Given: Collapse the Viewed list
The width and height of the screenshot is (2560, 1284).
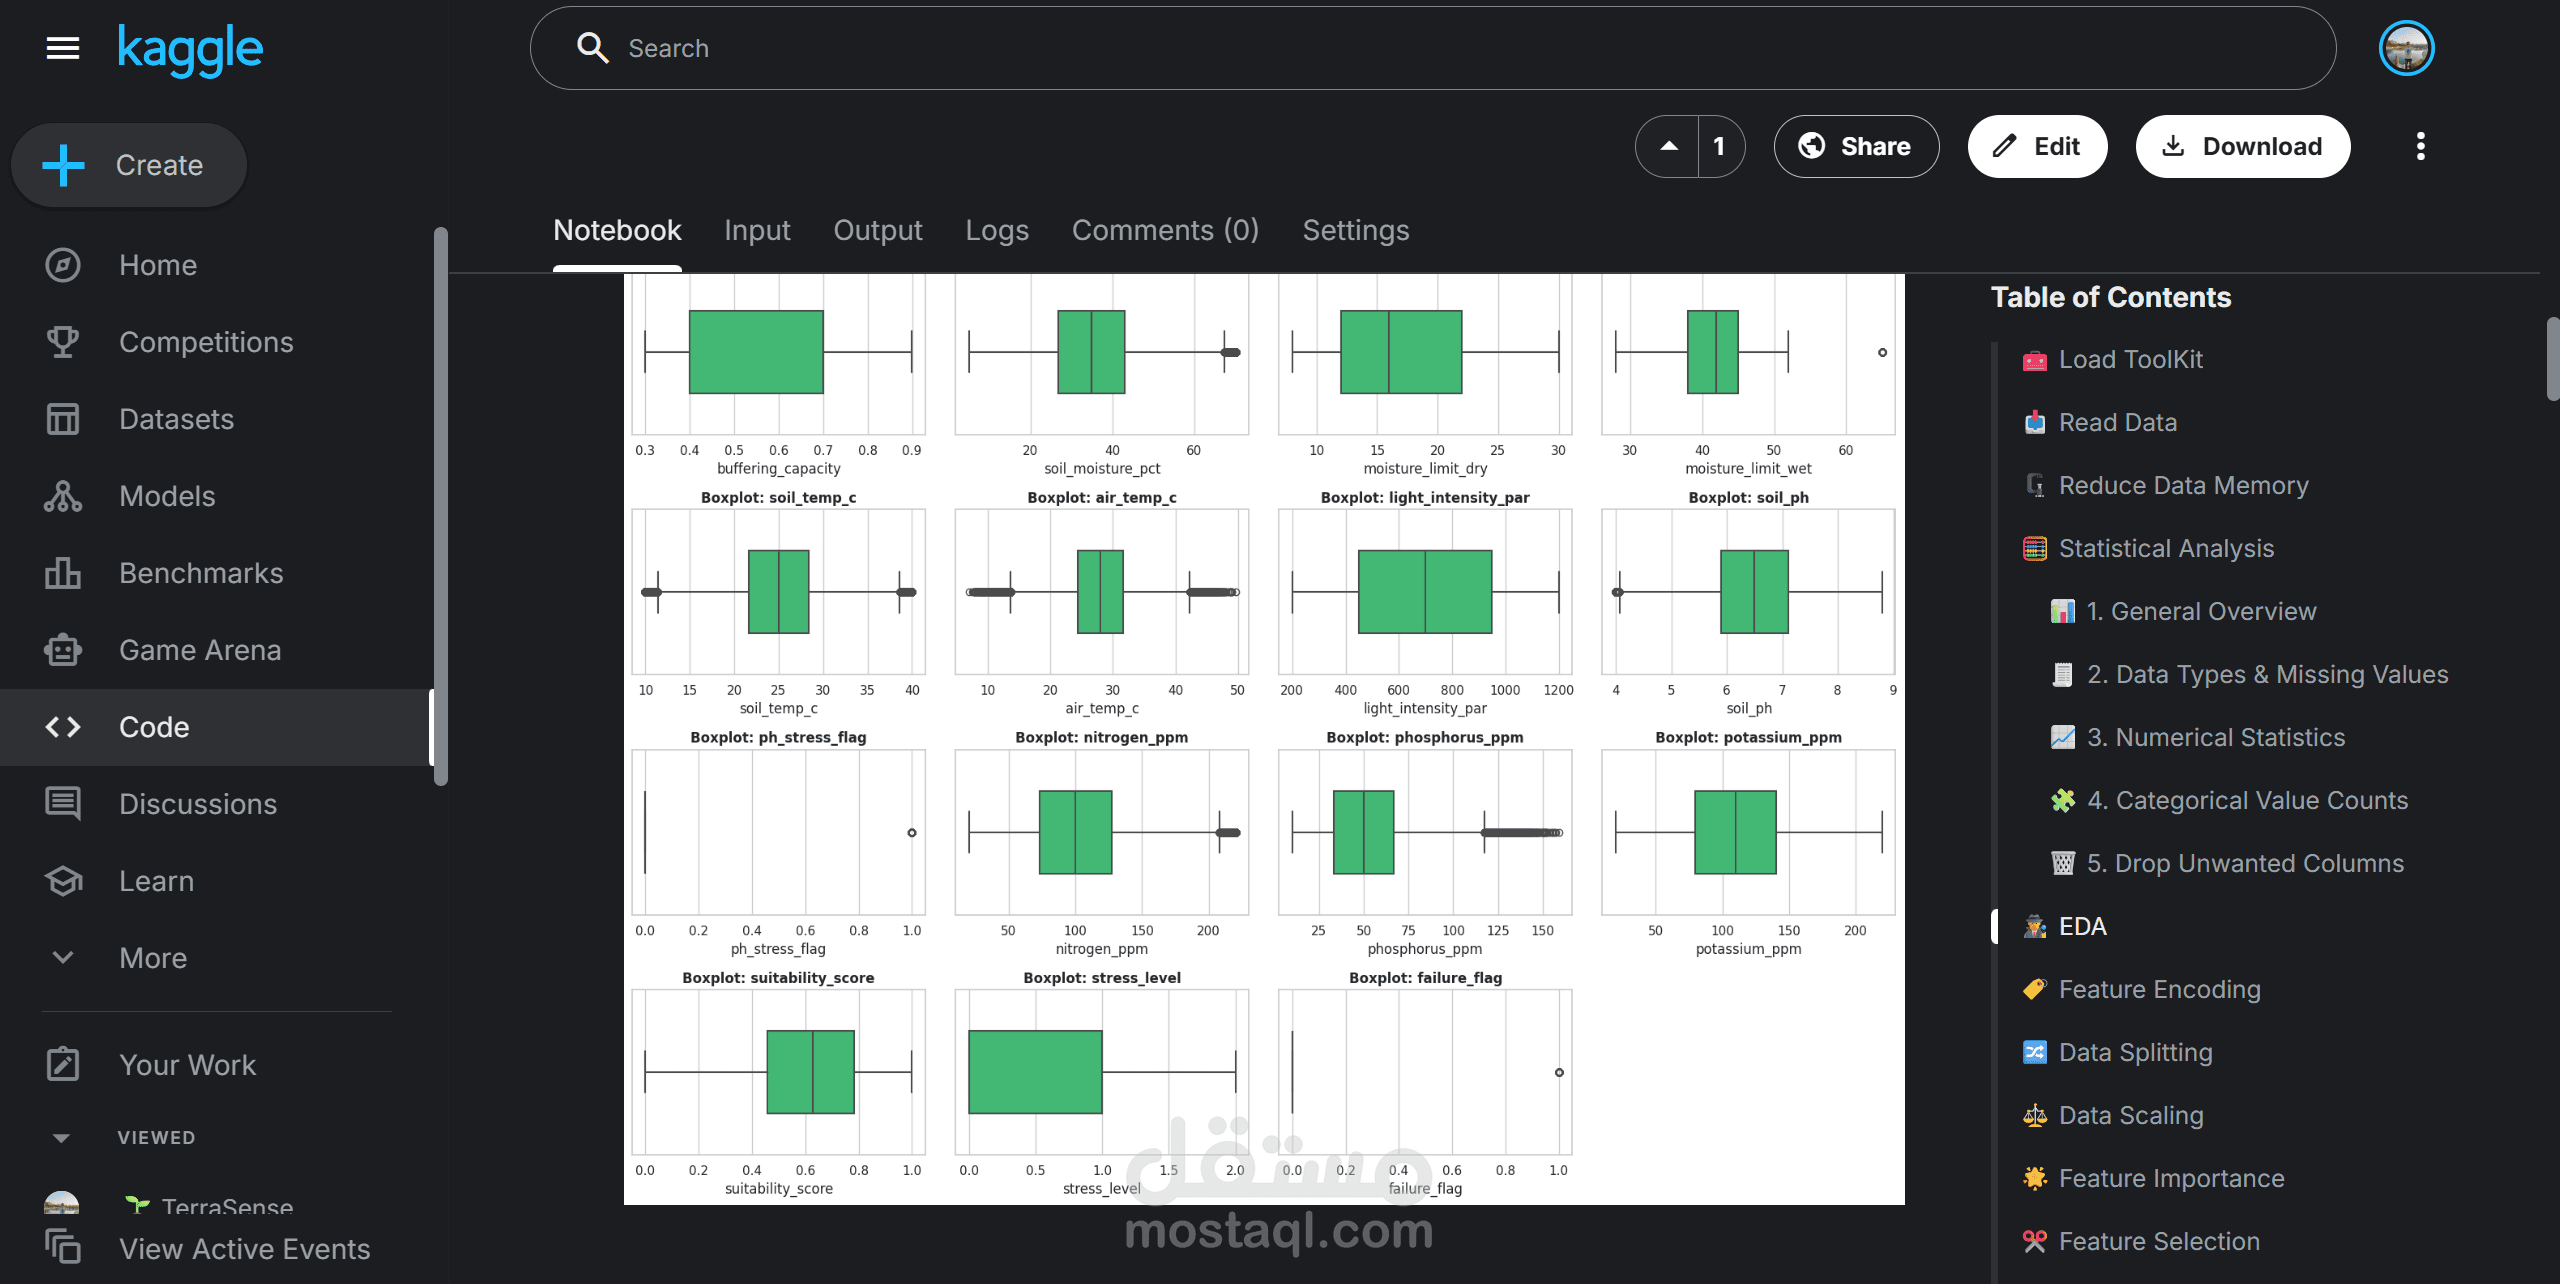Looking at the screenshot, I should click(61, 1138).
